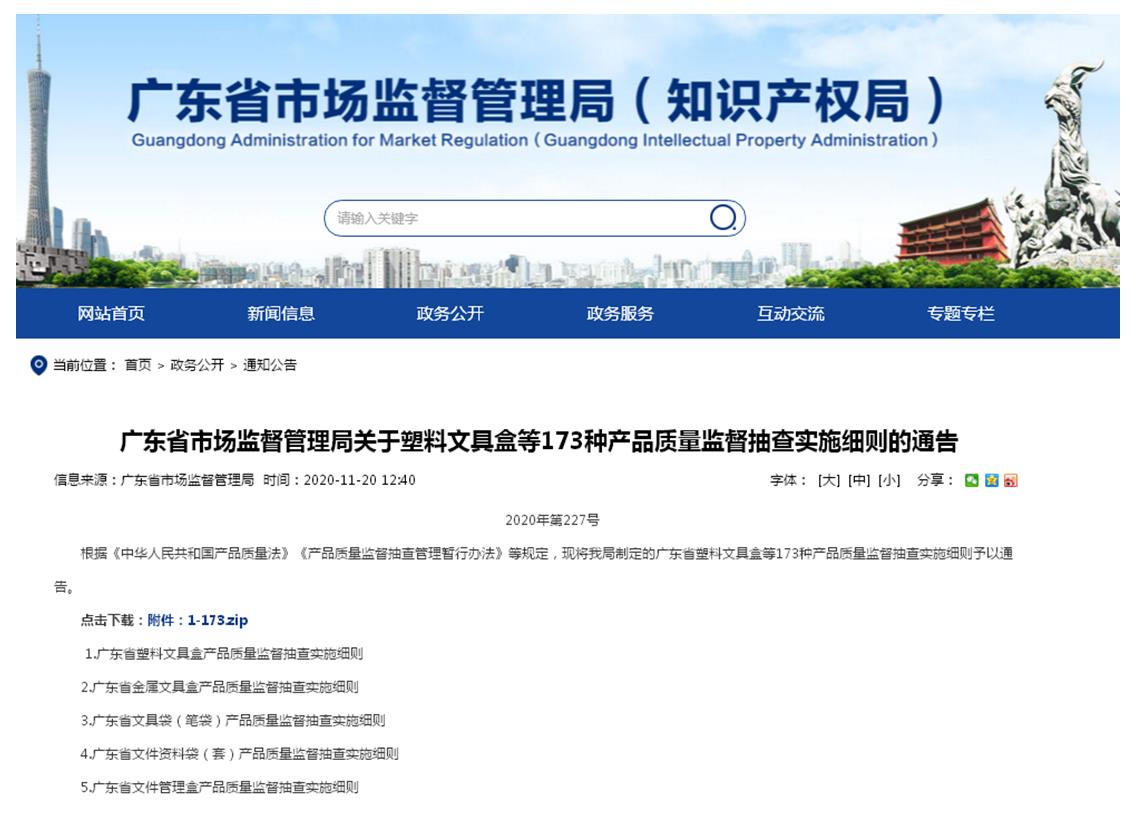The width and height of the screenshot is (1139, 813).
Task: Click the magnifier search icon in the search box
Action: tap(723, 217)
